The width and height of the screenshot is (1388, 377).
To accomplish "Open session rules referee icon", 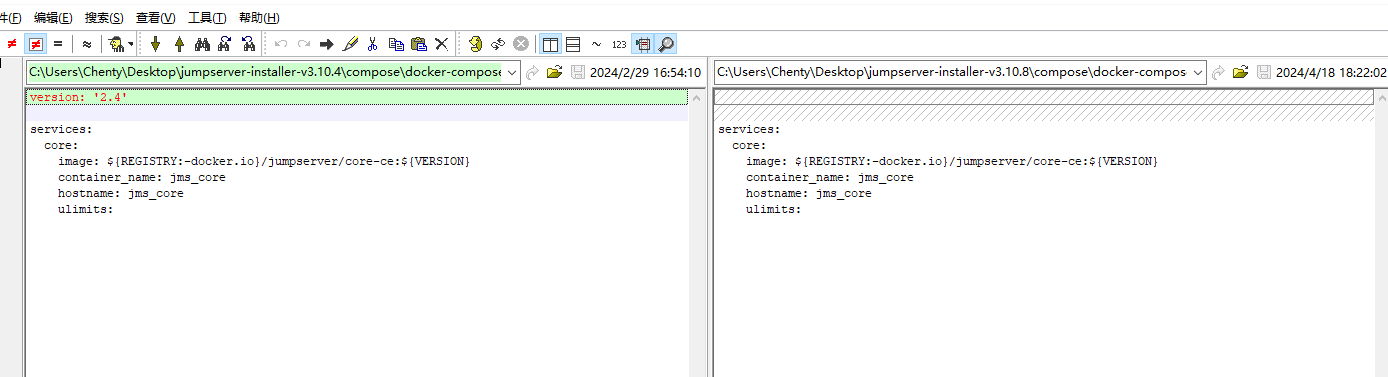I will [116, 44].
